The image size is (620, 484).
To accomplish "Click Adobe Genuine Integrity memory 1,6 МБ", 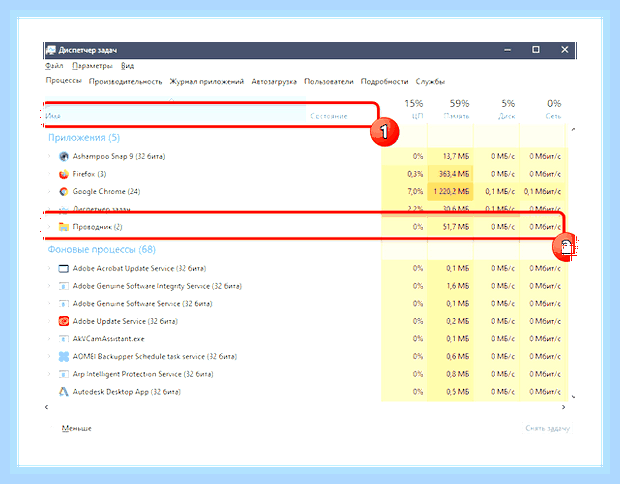I will pyautogui.click(x=457, y=286).
